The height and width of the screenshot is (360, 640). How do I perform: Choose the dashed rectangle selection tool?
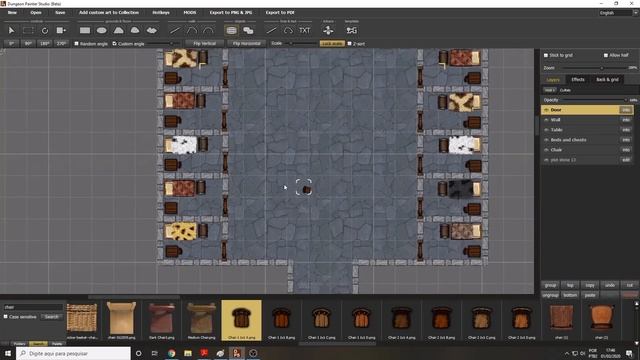tap(28, 31)
